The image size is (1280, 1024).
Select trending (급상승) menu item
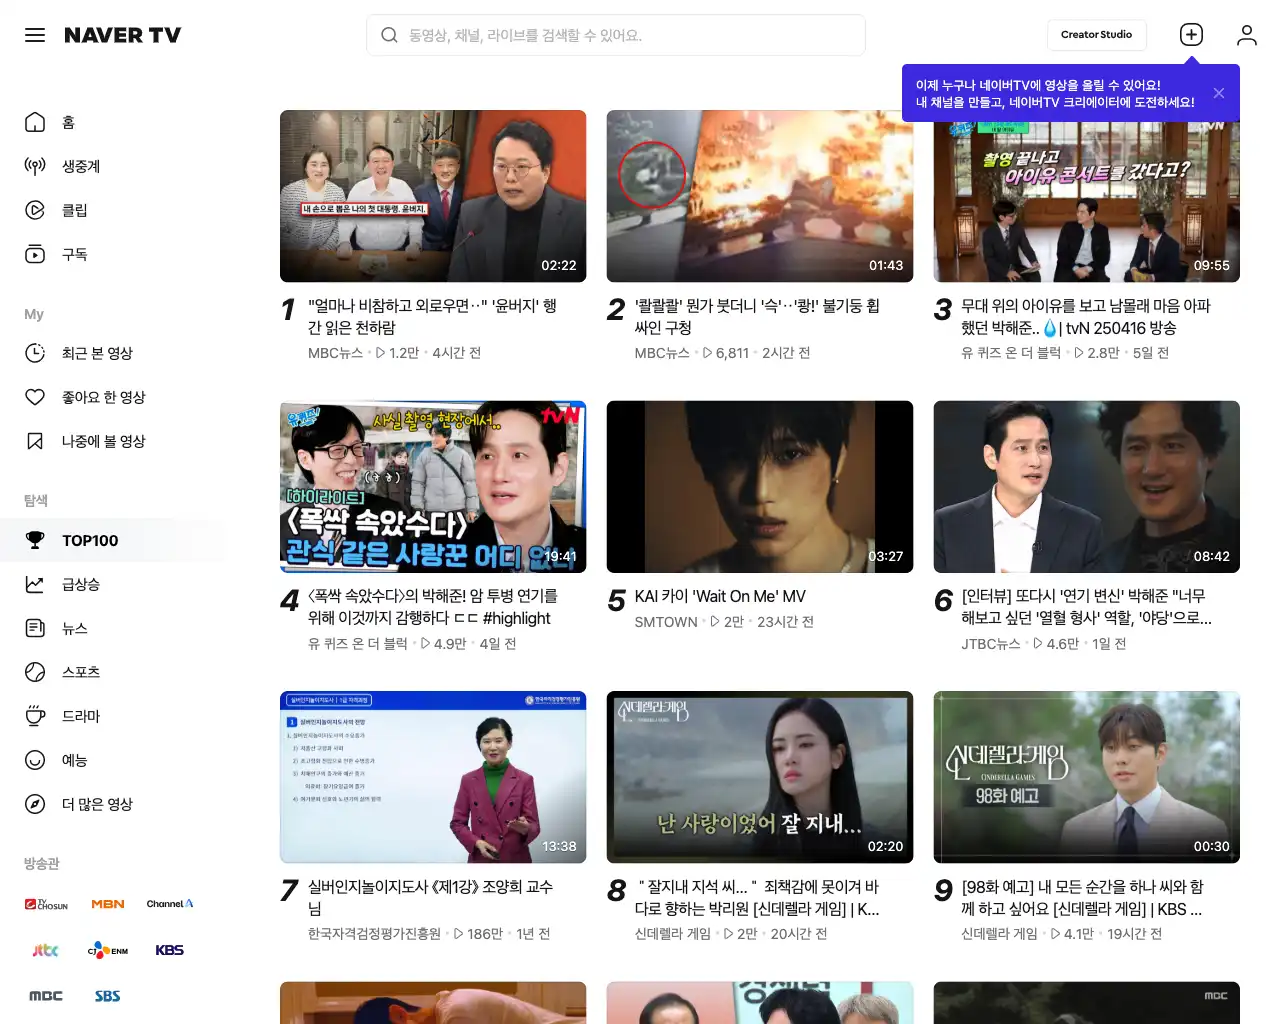[80, 584]
